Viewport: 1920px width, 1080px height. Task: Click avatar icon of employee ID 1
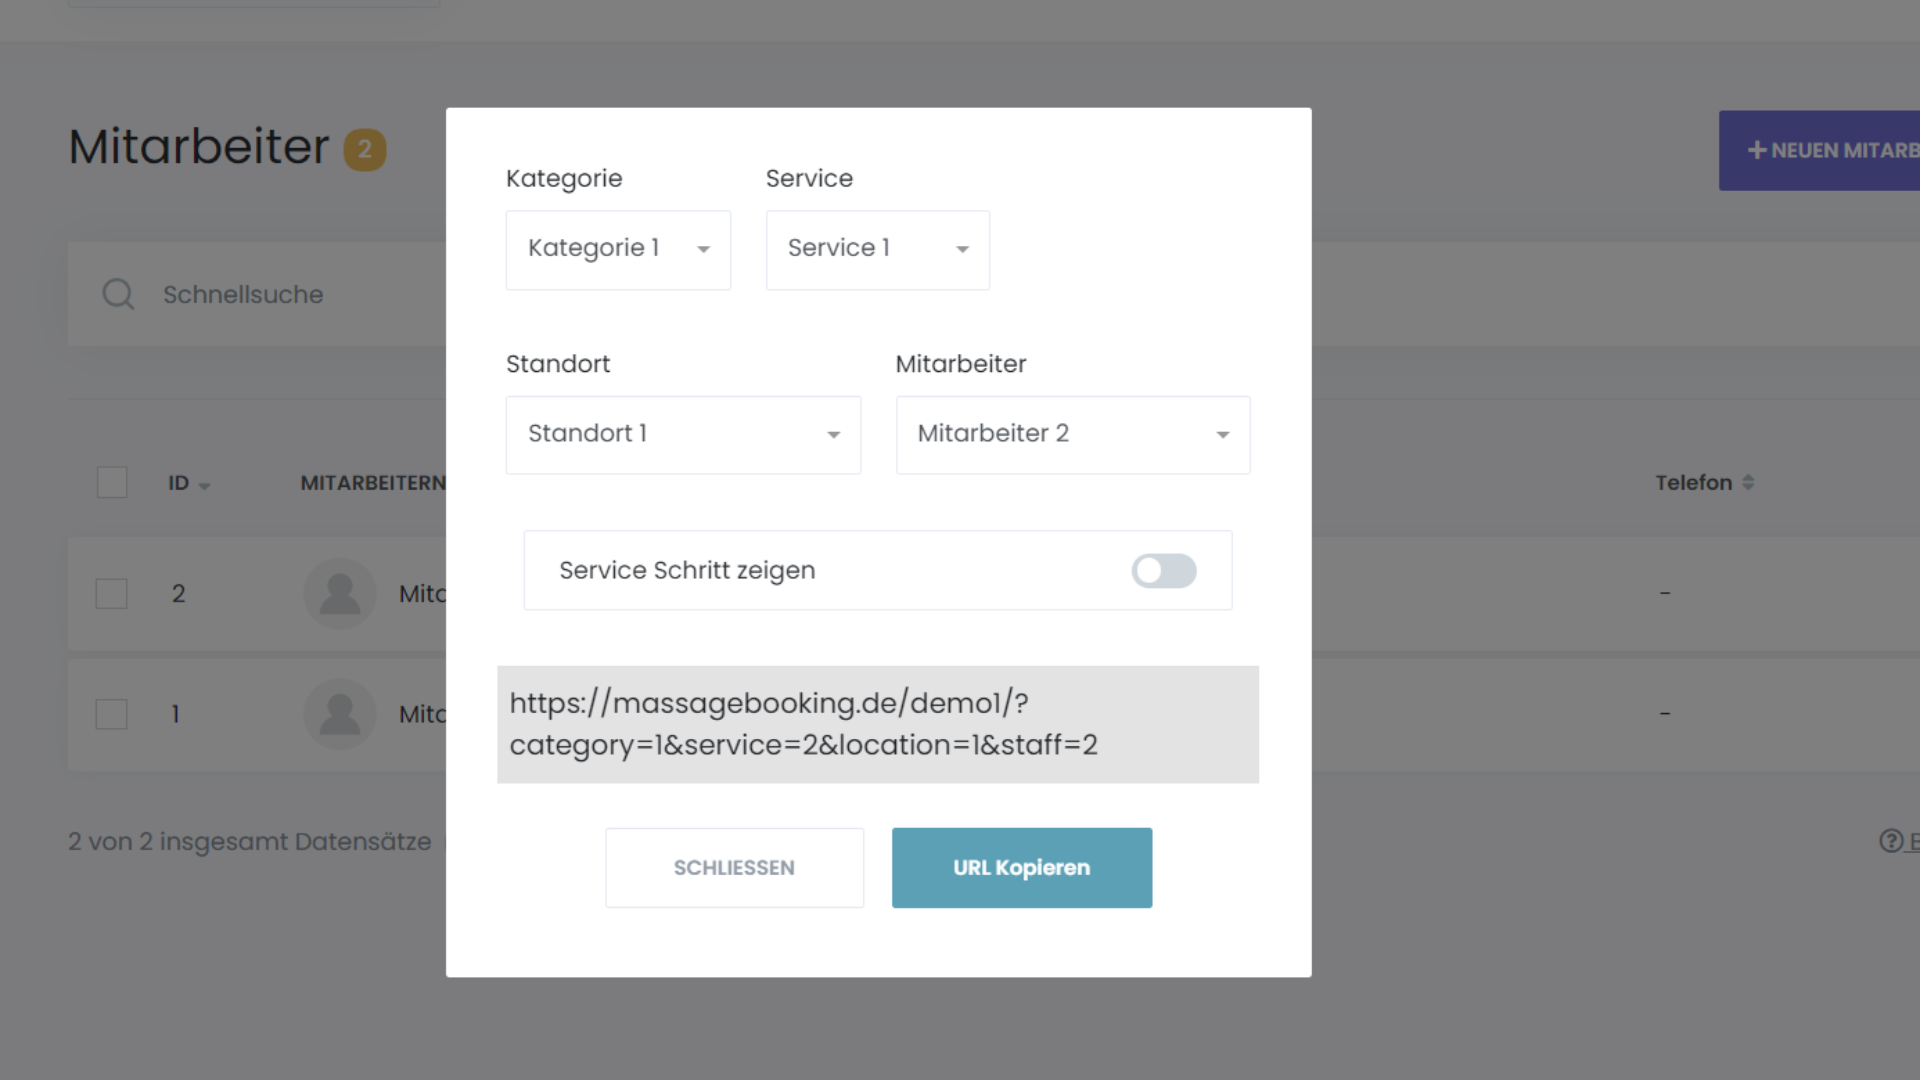[340, 714]
